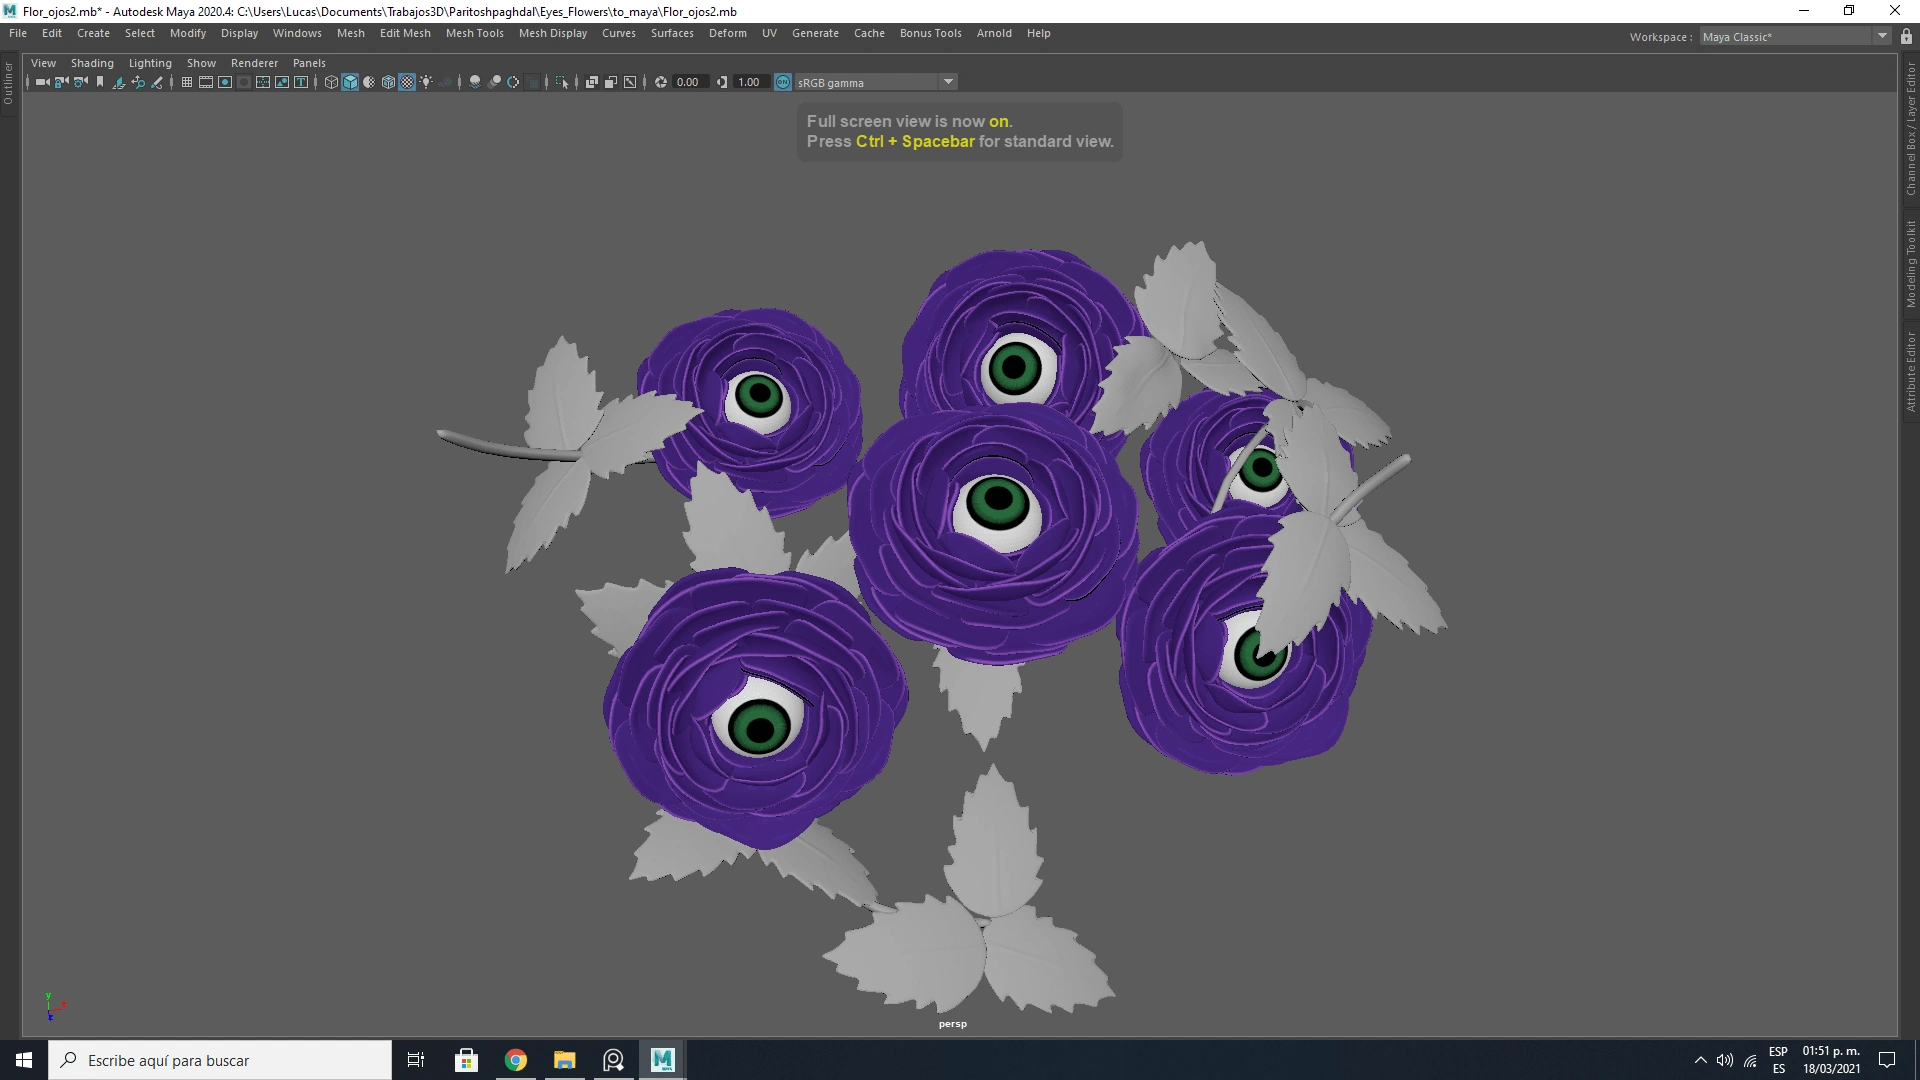Toggle the Resolution Gate icon

tap(225, 82)
